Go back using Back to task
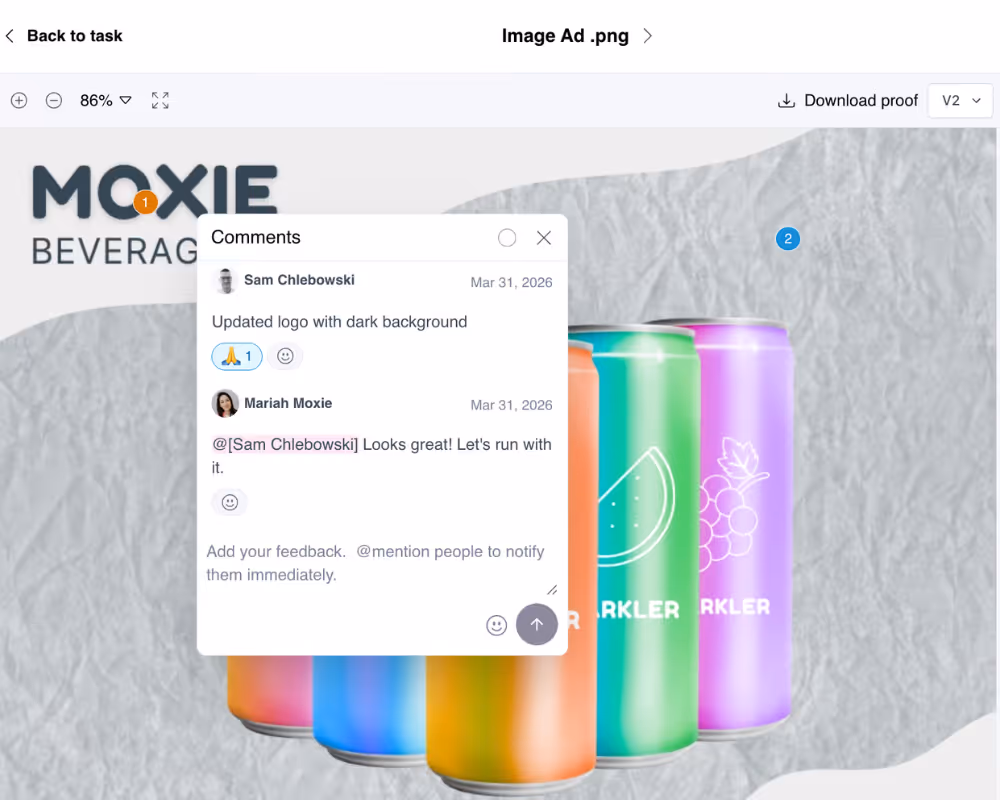The height and width of the screenshot is (800, 1000). [64, 36]
